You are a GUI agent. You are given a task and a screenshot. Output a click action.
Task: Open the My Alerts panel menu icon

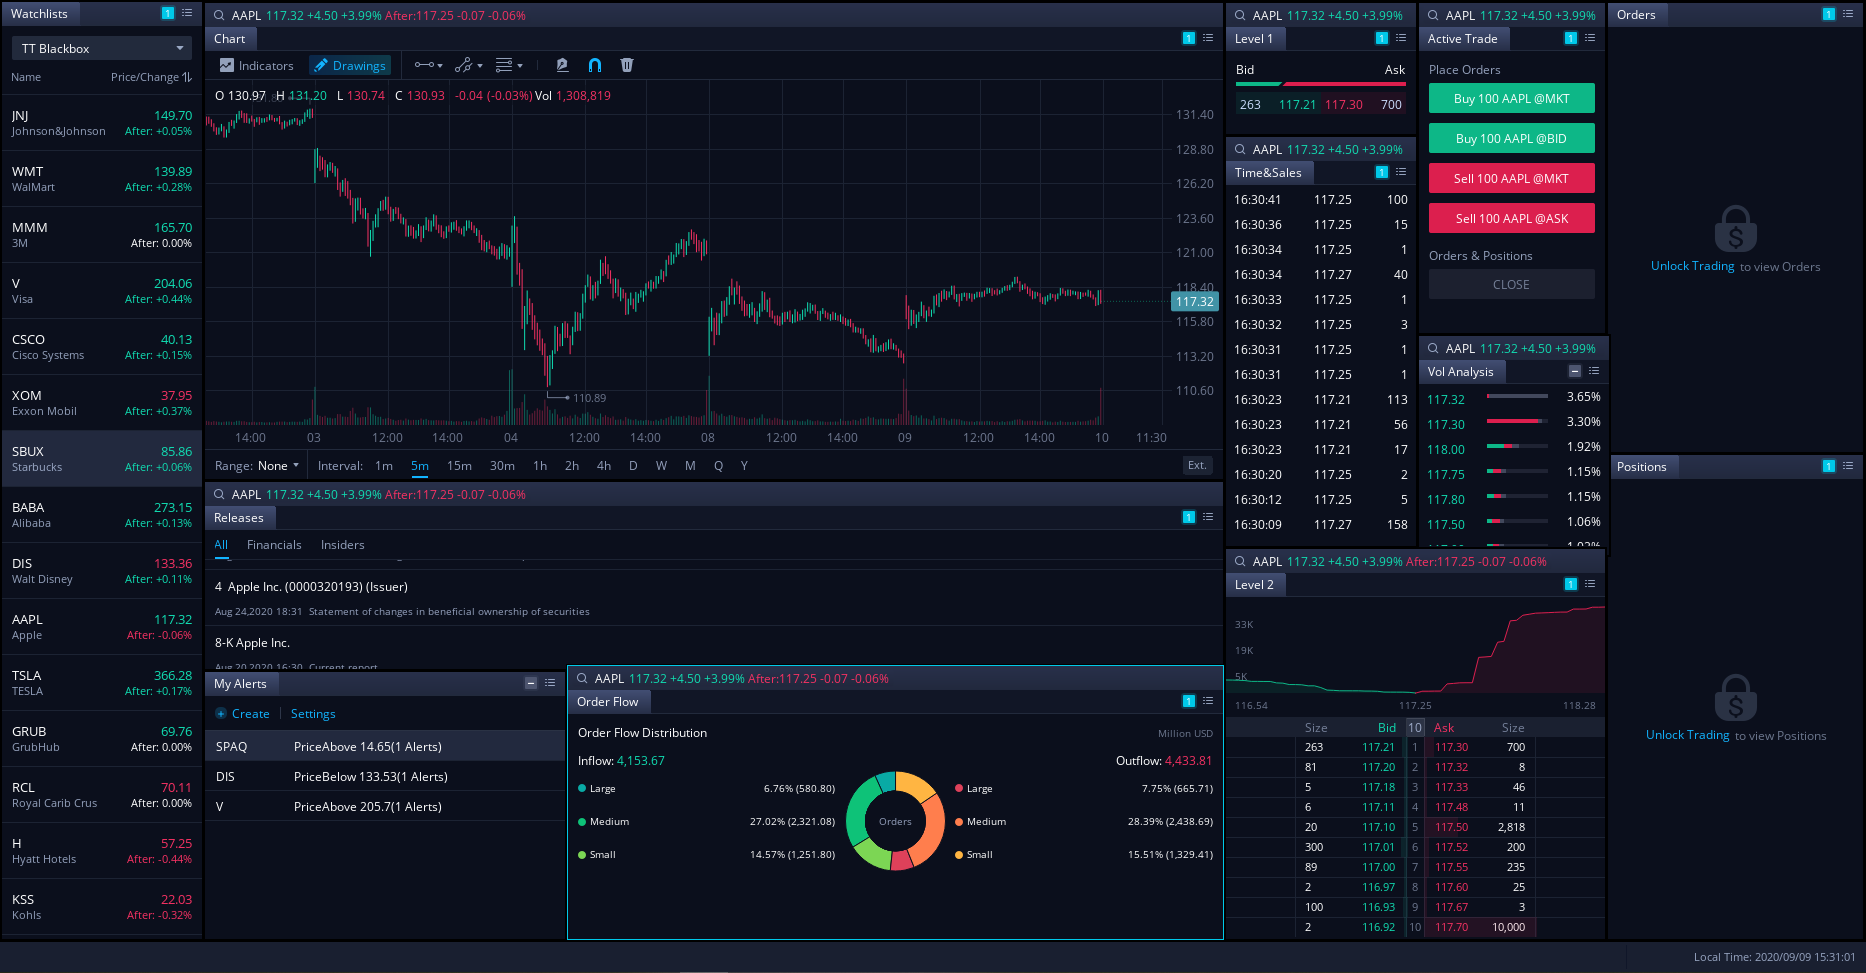[x=550, y=683]
